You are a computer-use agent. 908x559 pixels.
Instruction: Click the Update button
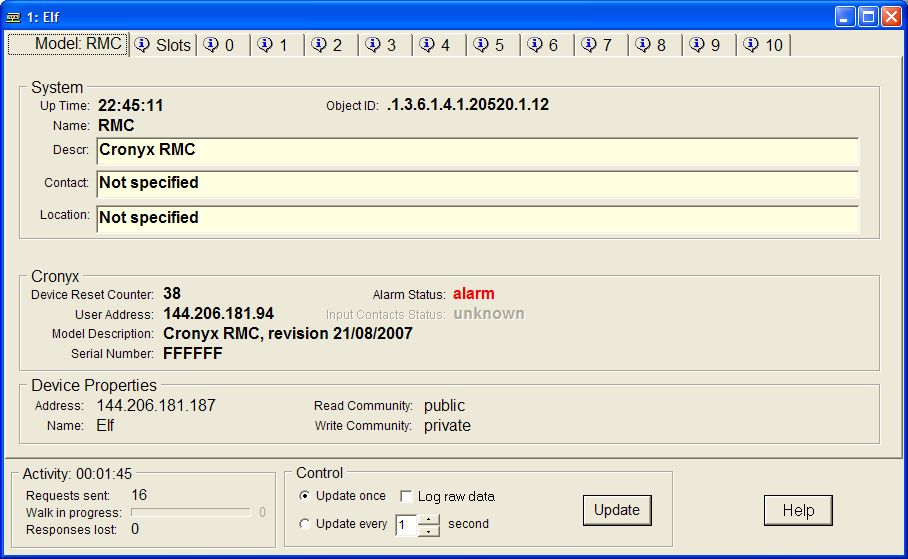pyautogui.click(x=617, y=510)
